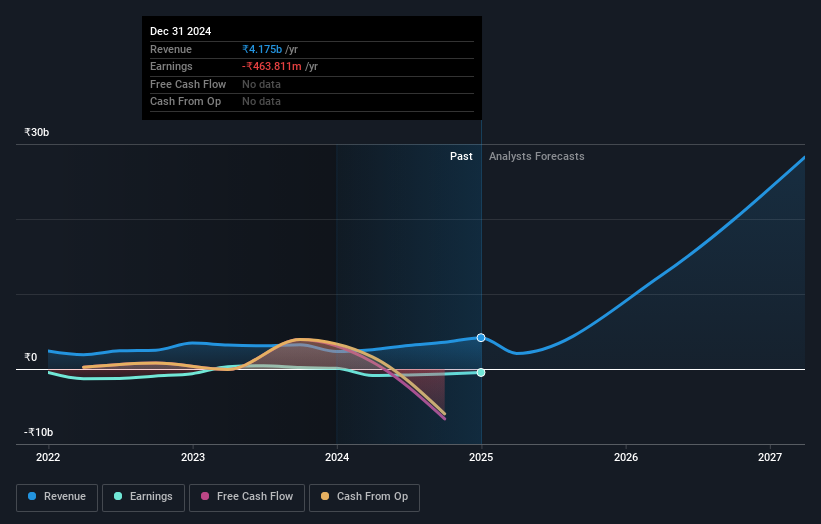The width and height of the screenshot is (821, 524).
Task: Toggle the Cash From Op legend series
Action: (364, 497)
